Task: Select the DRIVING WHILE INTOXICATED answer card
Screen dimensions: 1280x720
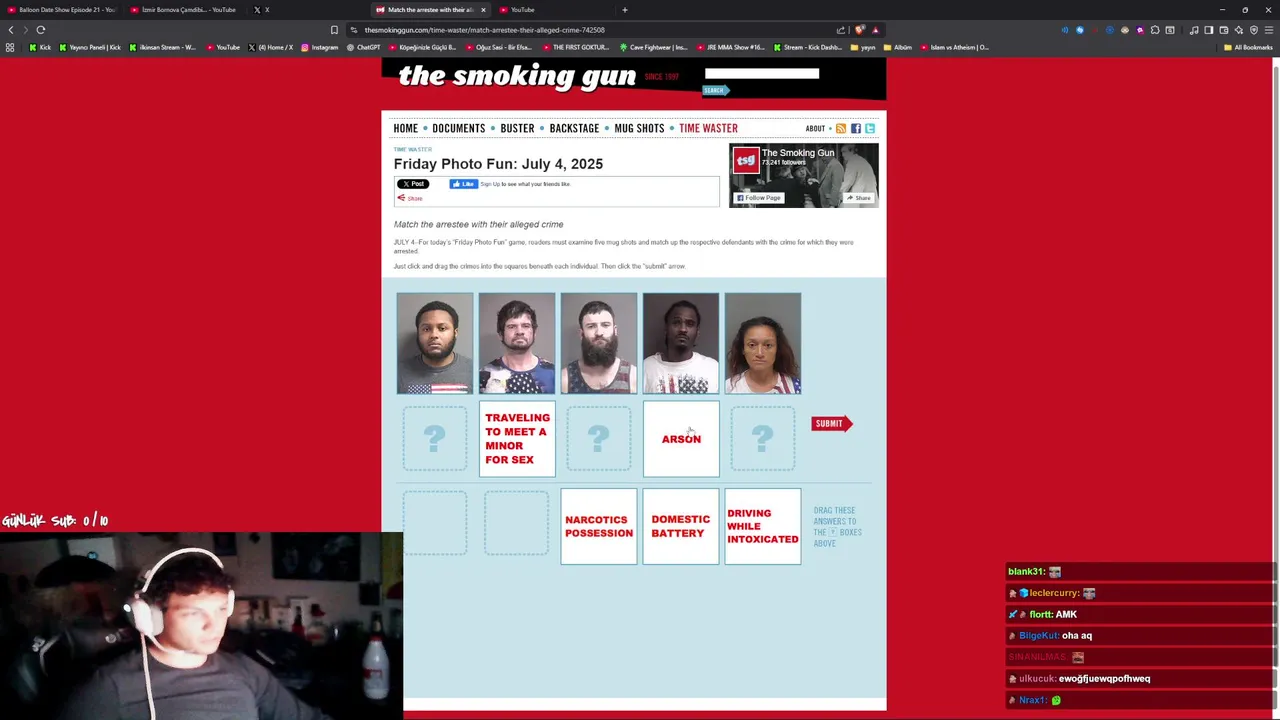Action: click(x=763, y=526)
